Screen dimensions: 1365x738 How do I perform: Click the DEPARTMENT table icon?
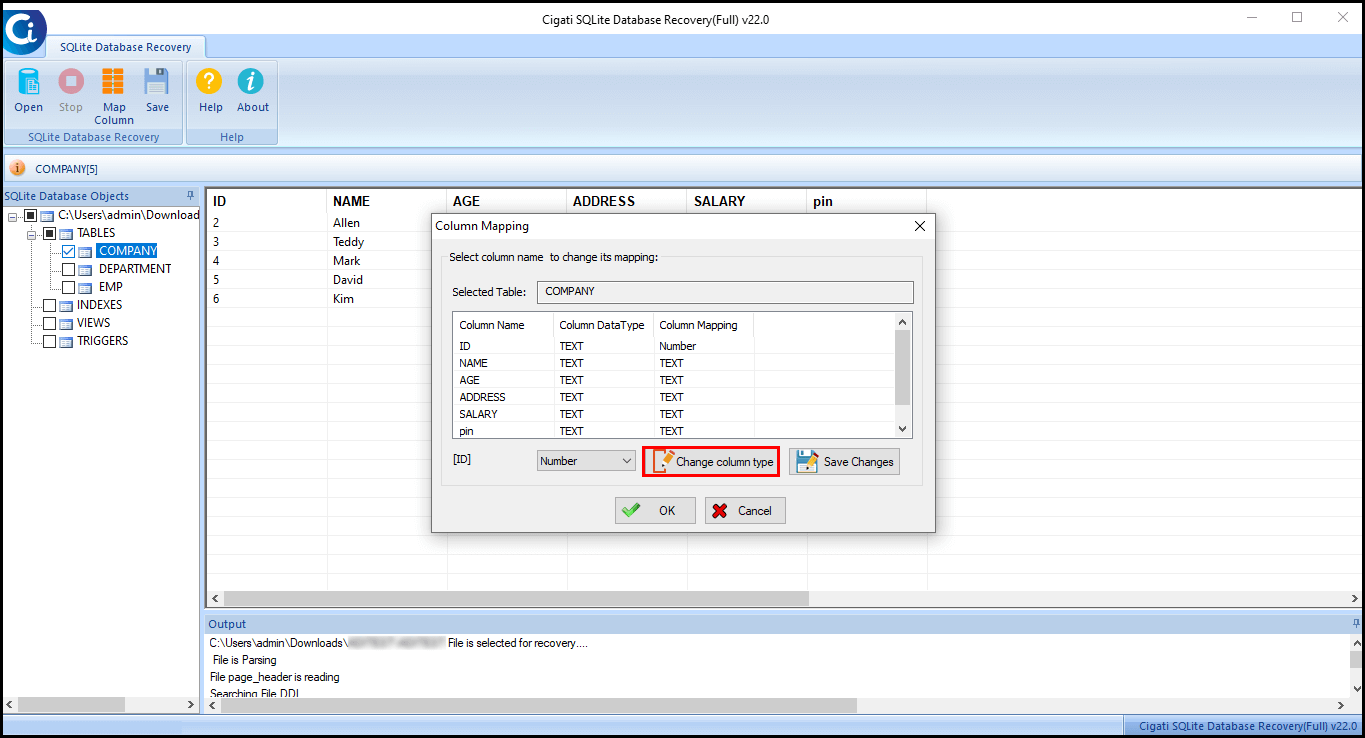click(x=86, y=269)
